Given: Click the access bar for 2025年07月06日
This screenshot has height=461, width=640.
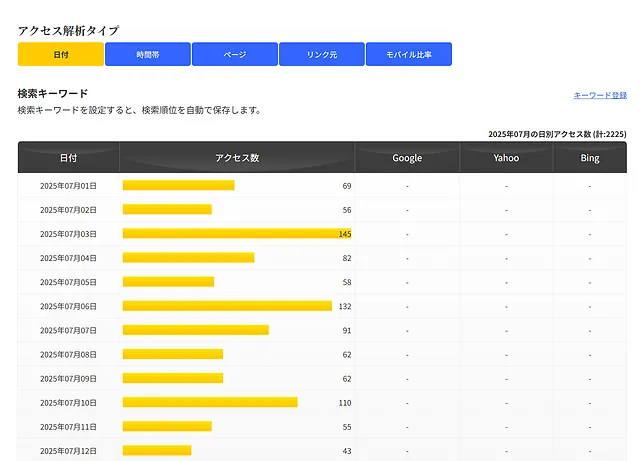Looking at the screenshot, I should (x=227, y=306).
